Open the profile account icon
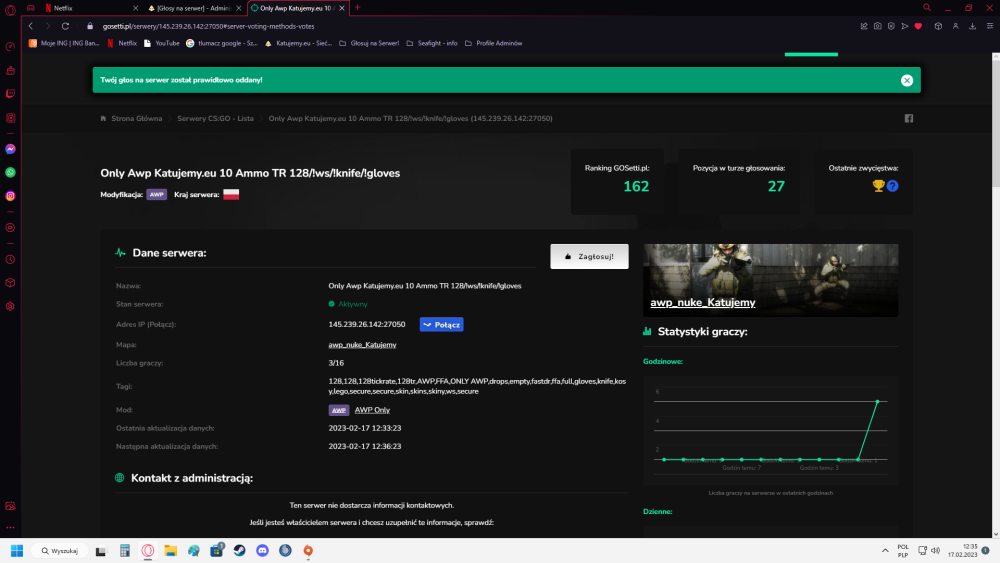 pyautogui.click(x=955, y=26)
